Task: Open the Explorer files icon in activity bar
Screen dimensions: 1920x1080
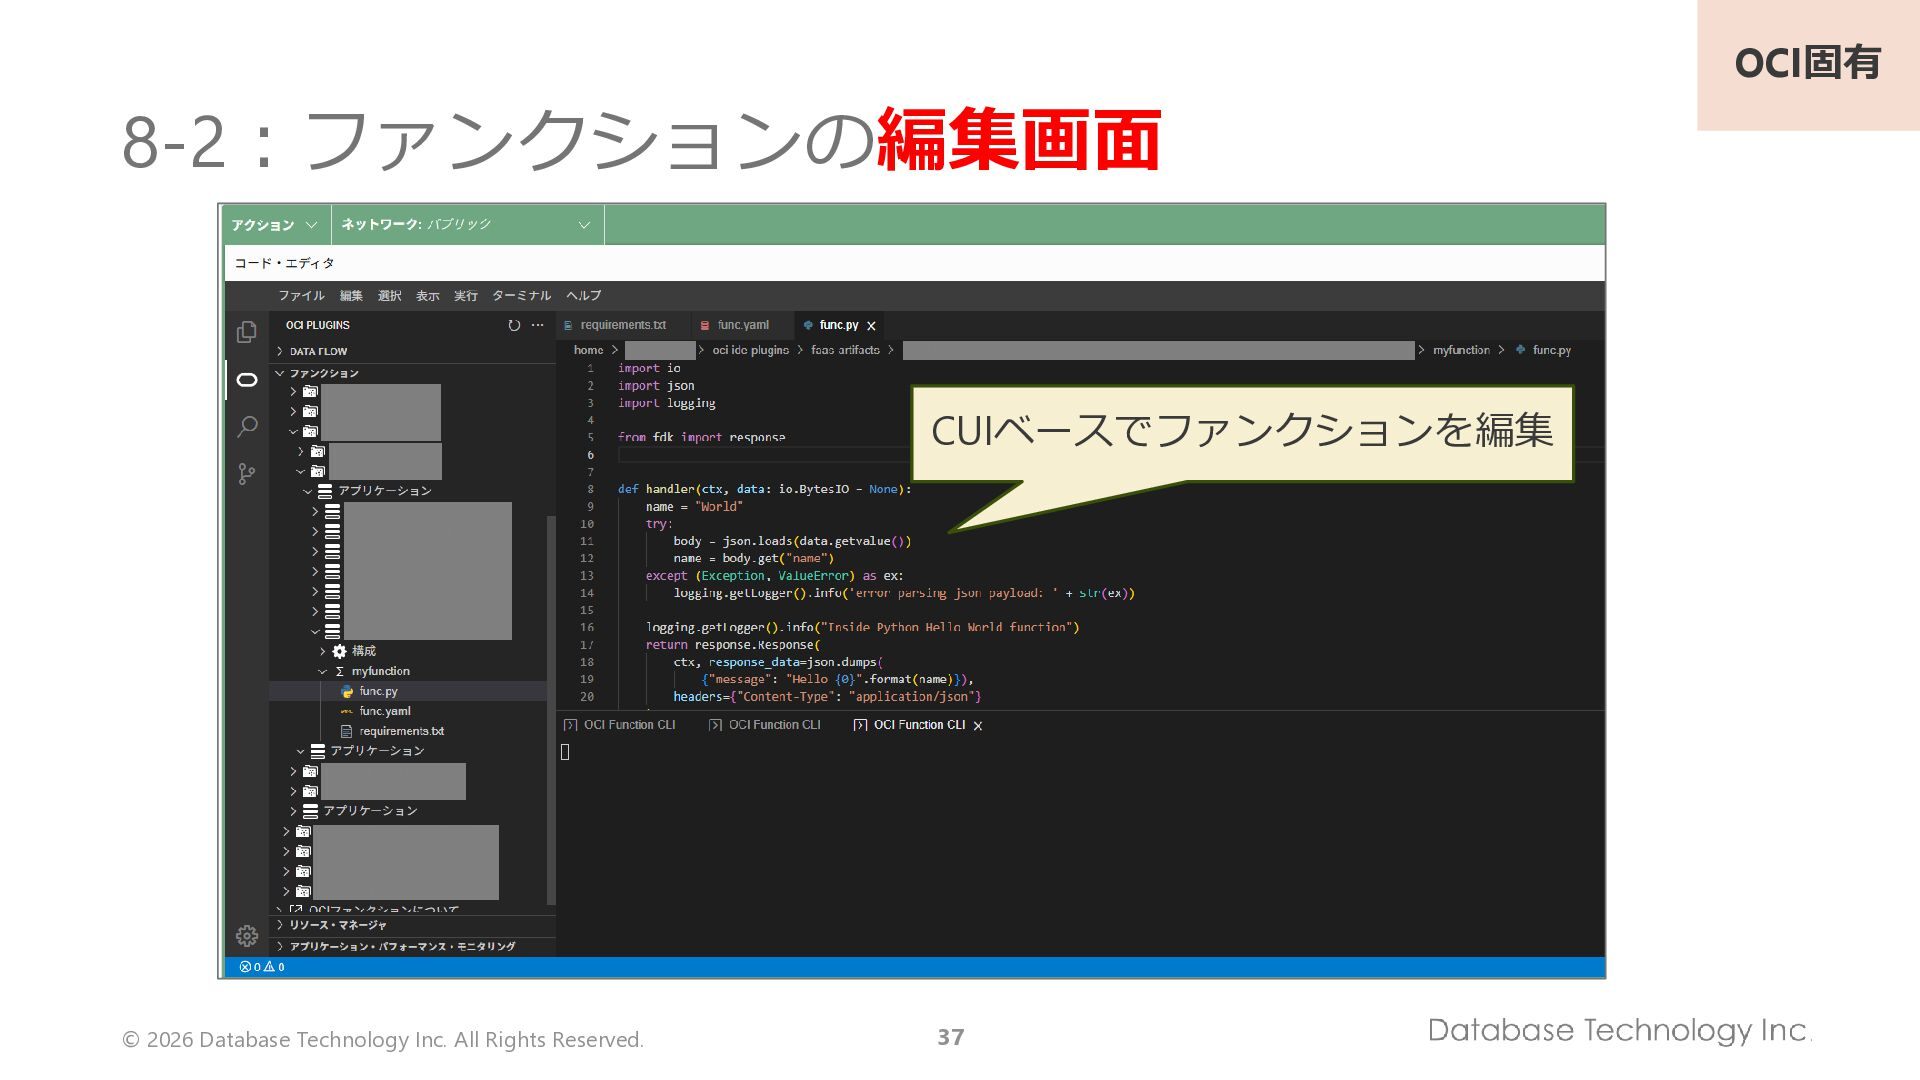Action: tap(246, 332)
